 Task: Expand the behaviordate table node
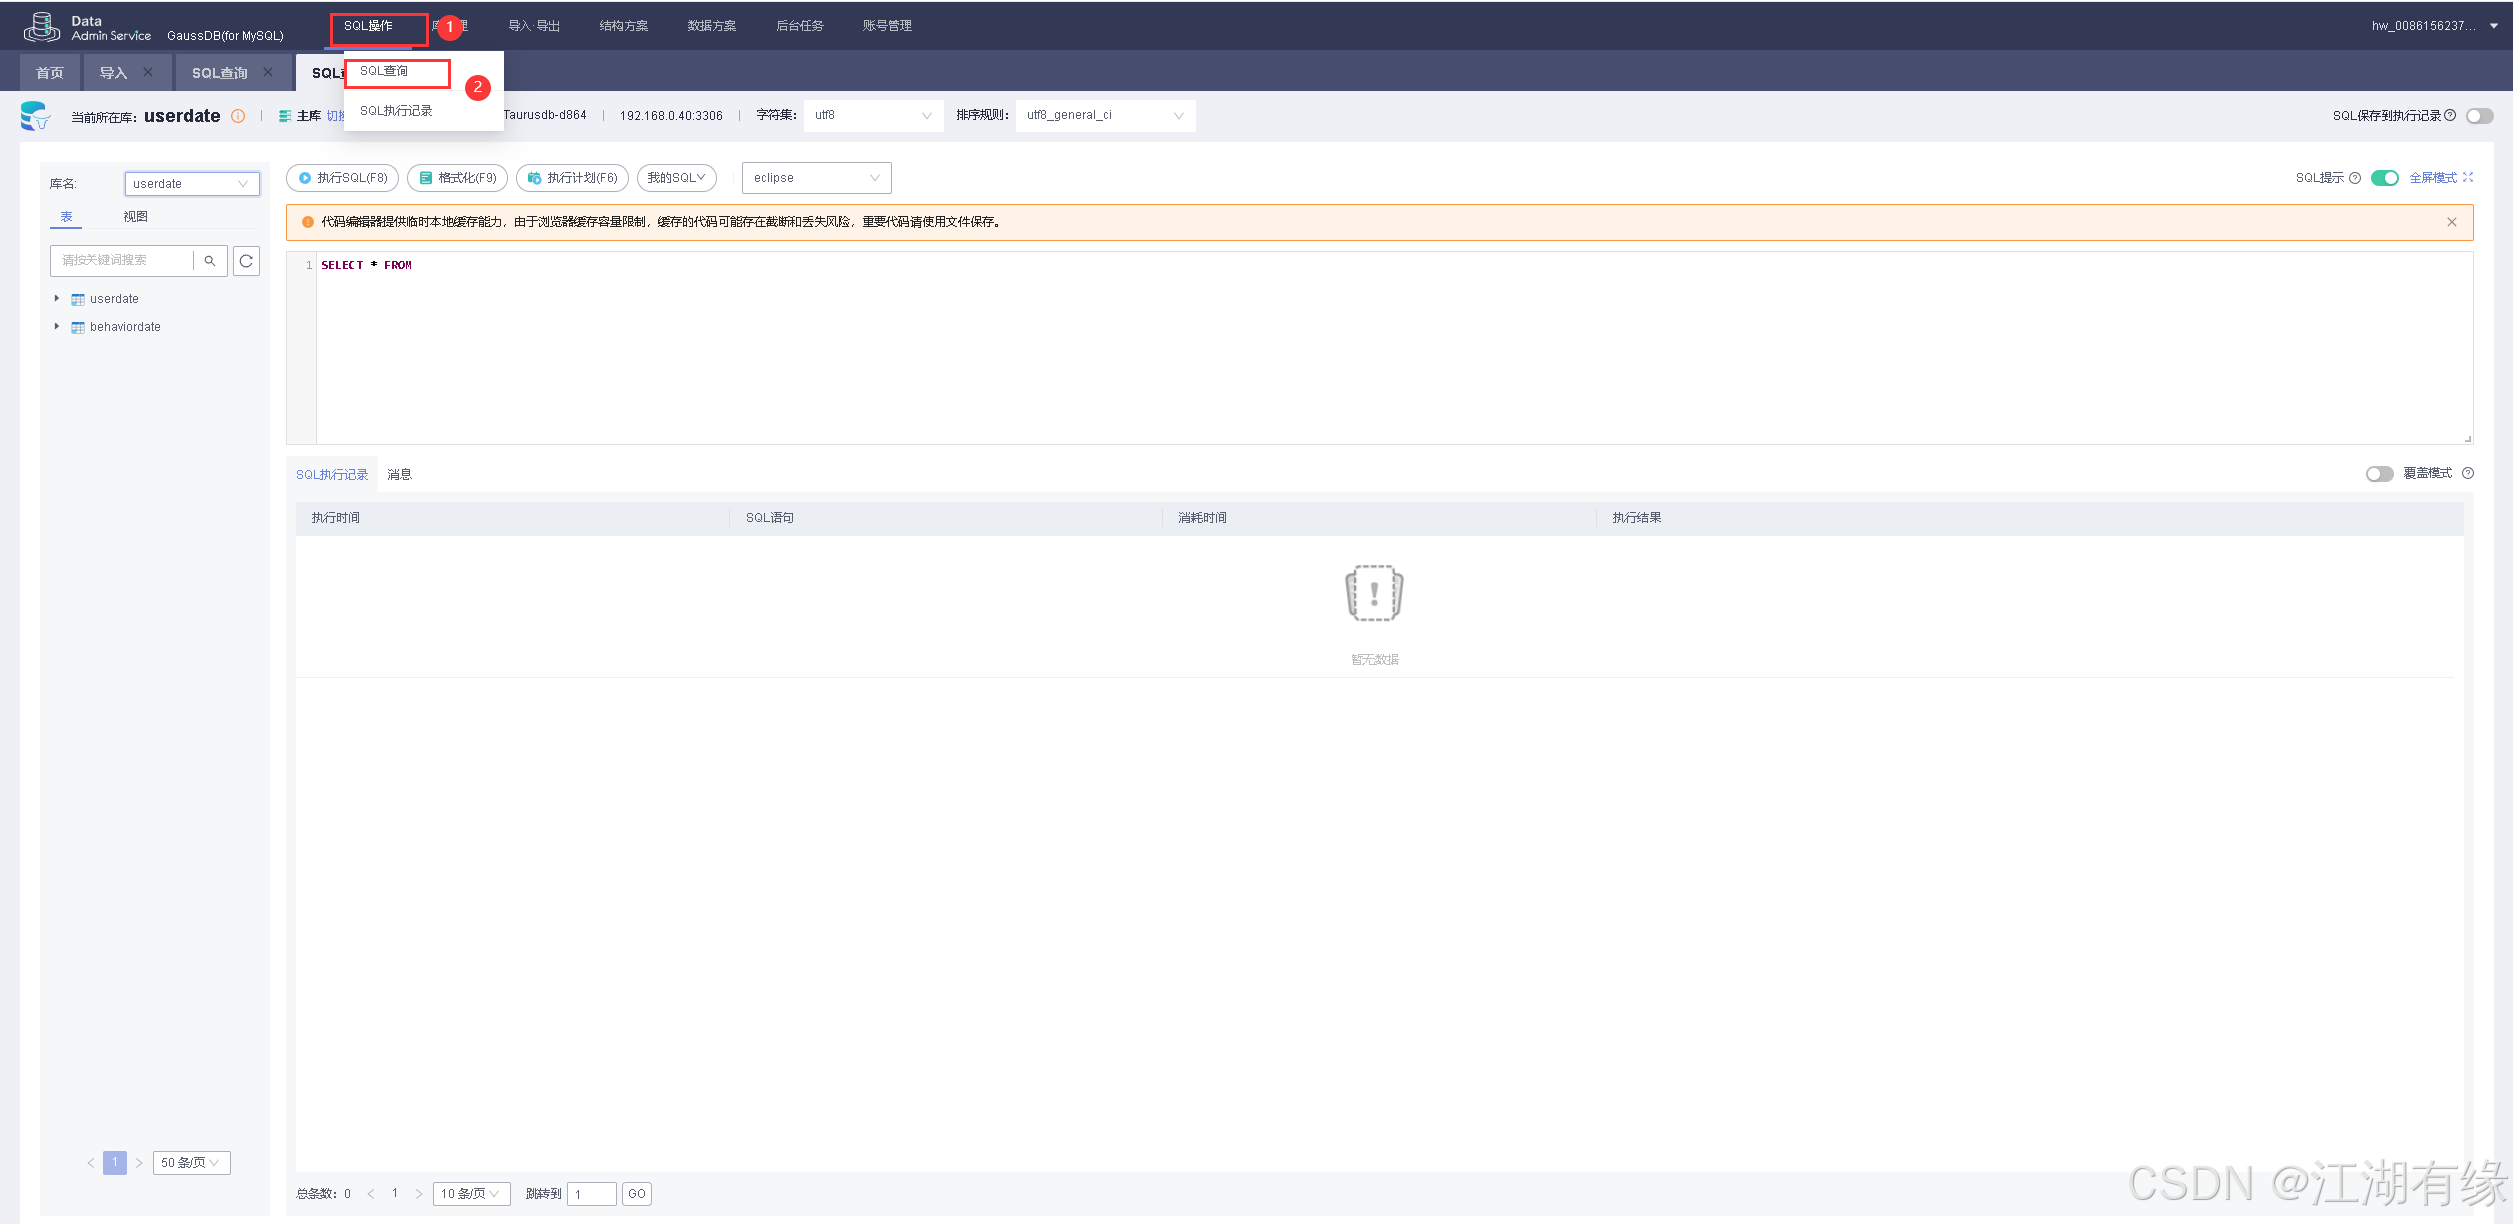(x=57, y=327)
